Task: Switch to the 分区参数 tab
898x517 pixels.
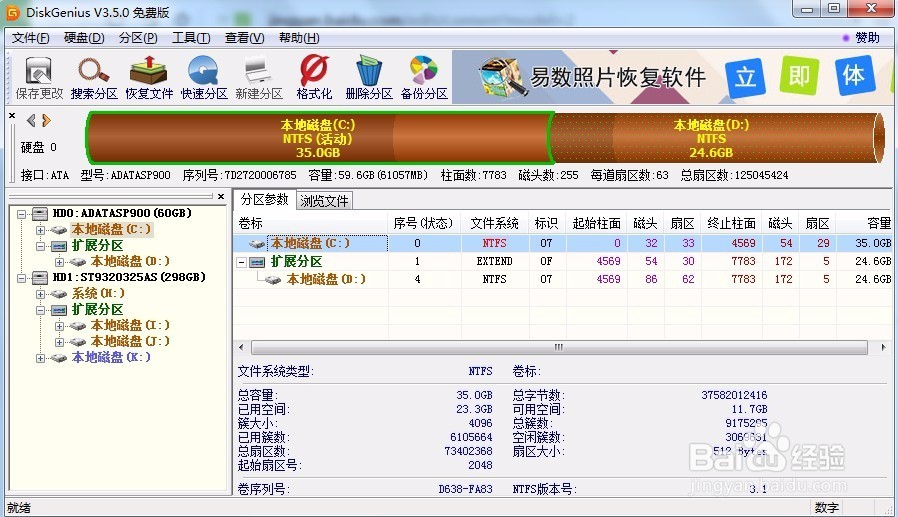Action: pyautogui.click(x=264, y=199)
